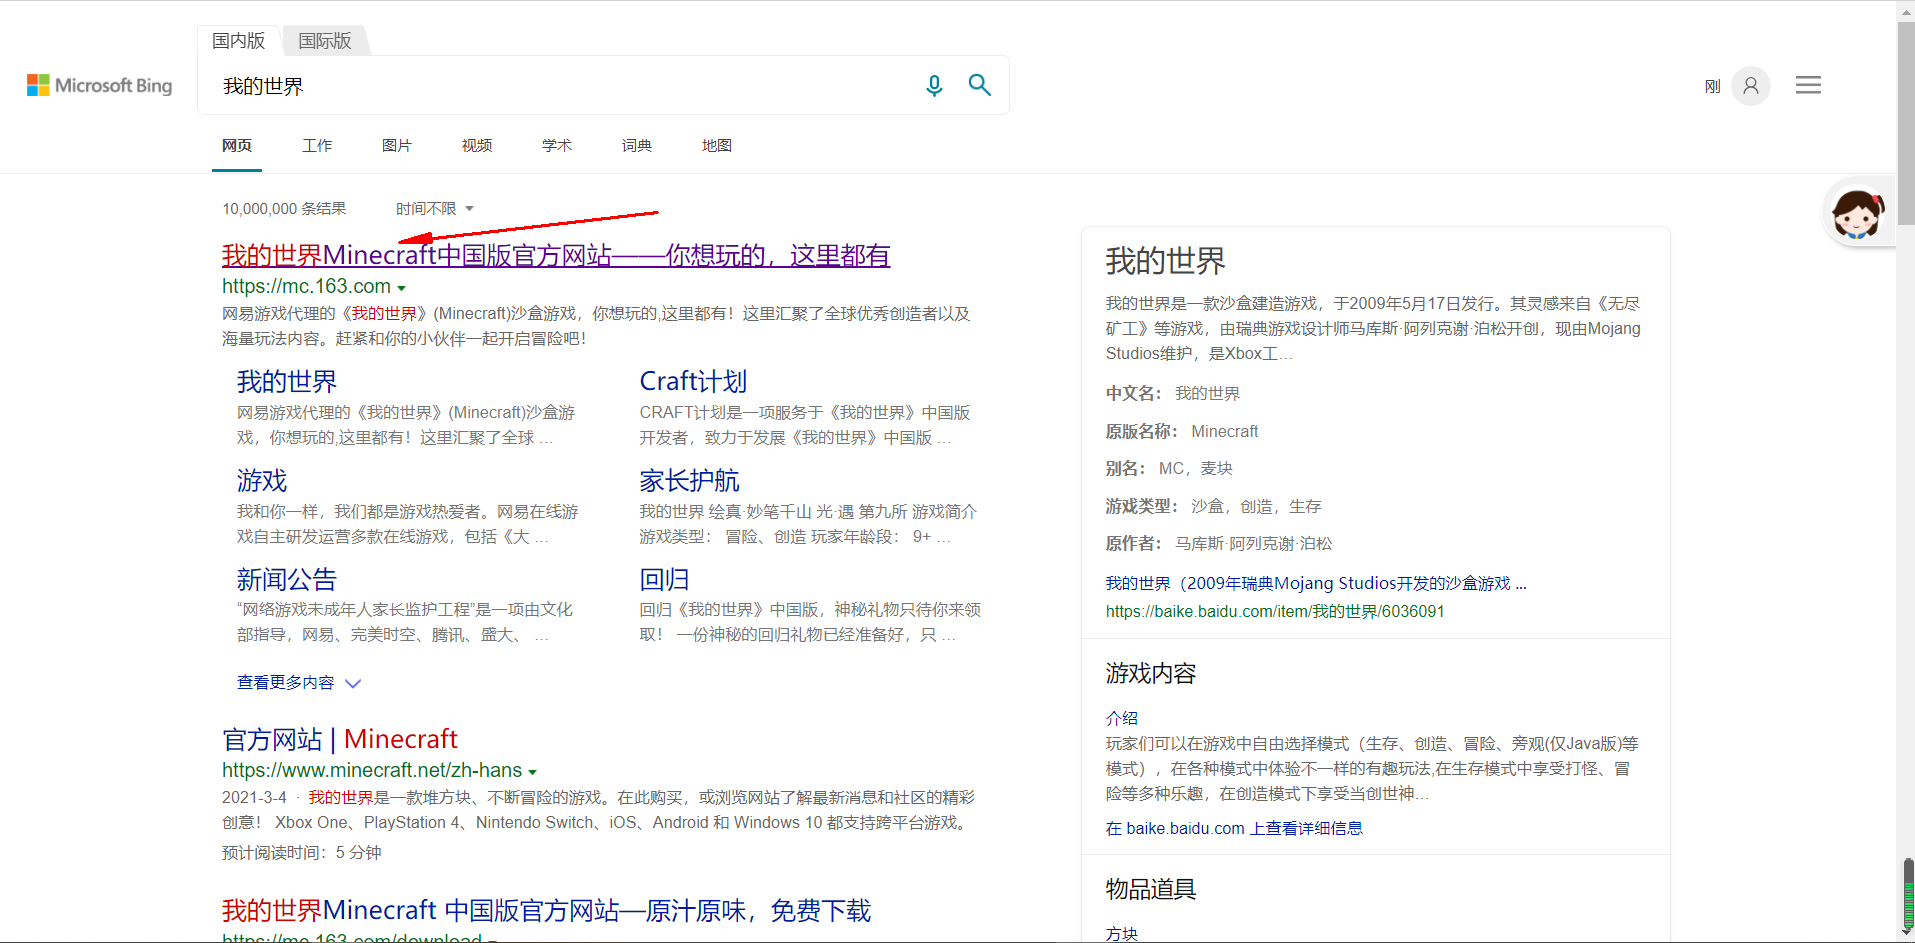Click the Microsoft Bing logo
This screenshot has width=1915, height=943.
pos(99,86)
